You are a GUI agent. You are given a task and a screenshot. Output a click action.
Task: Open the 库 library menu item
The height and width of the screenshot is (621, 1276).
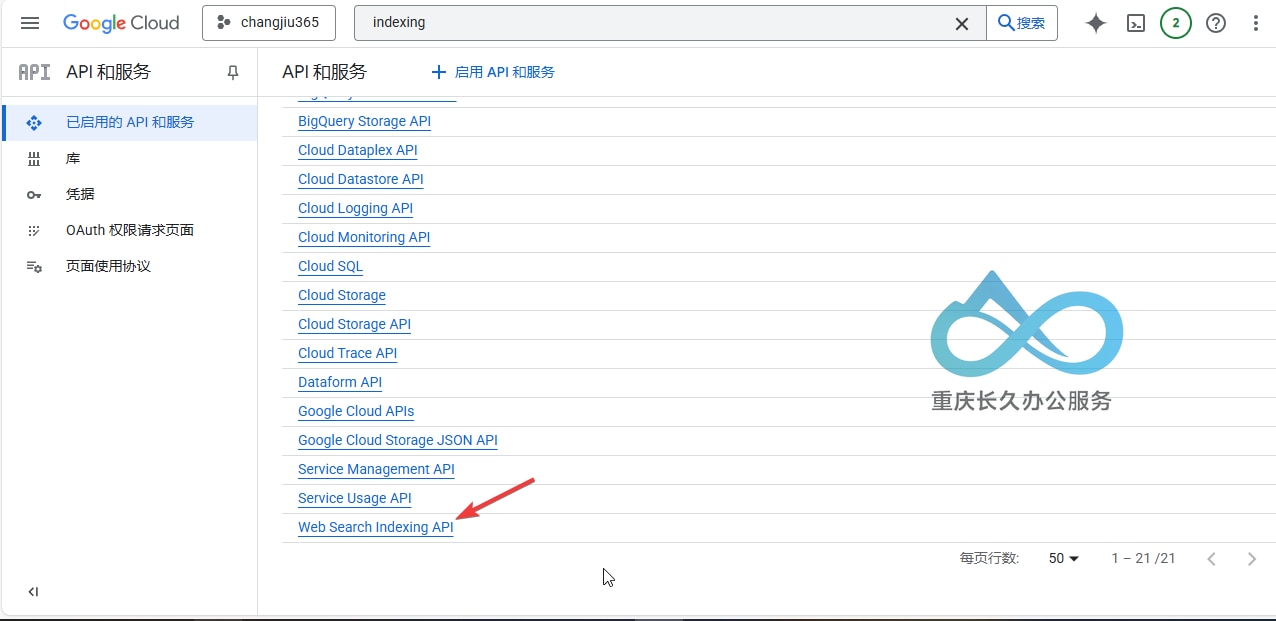pos(129,158)
